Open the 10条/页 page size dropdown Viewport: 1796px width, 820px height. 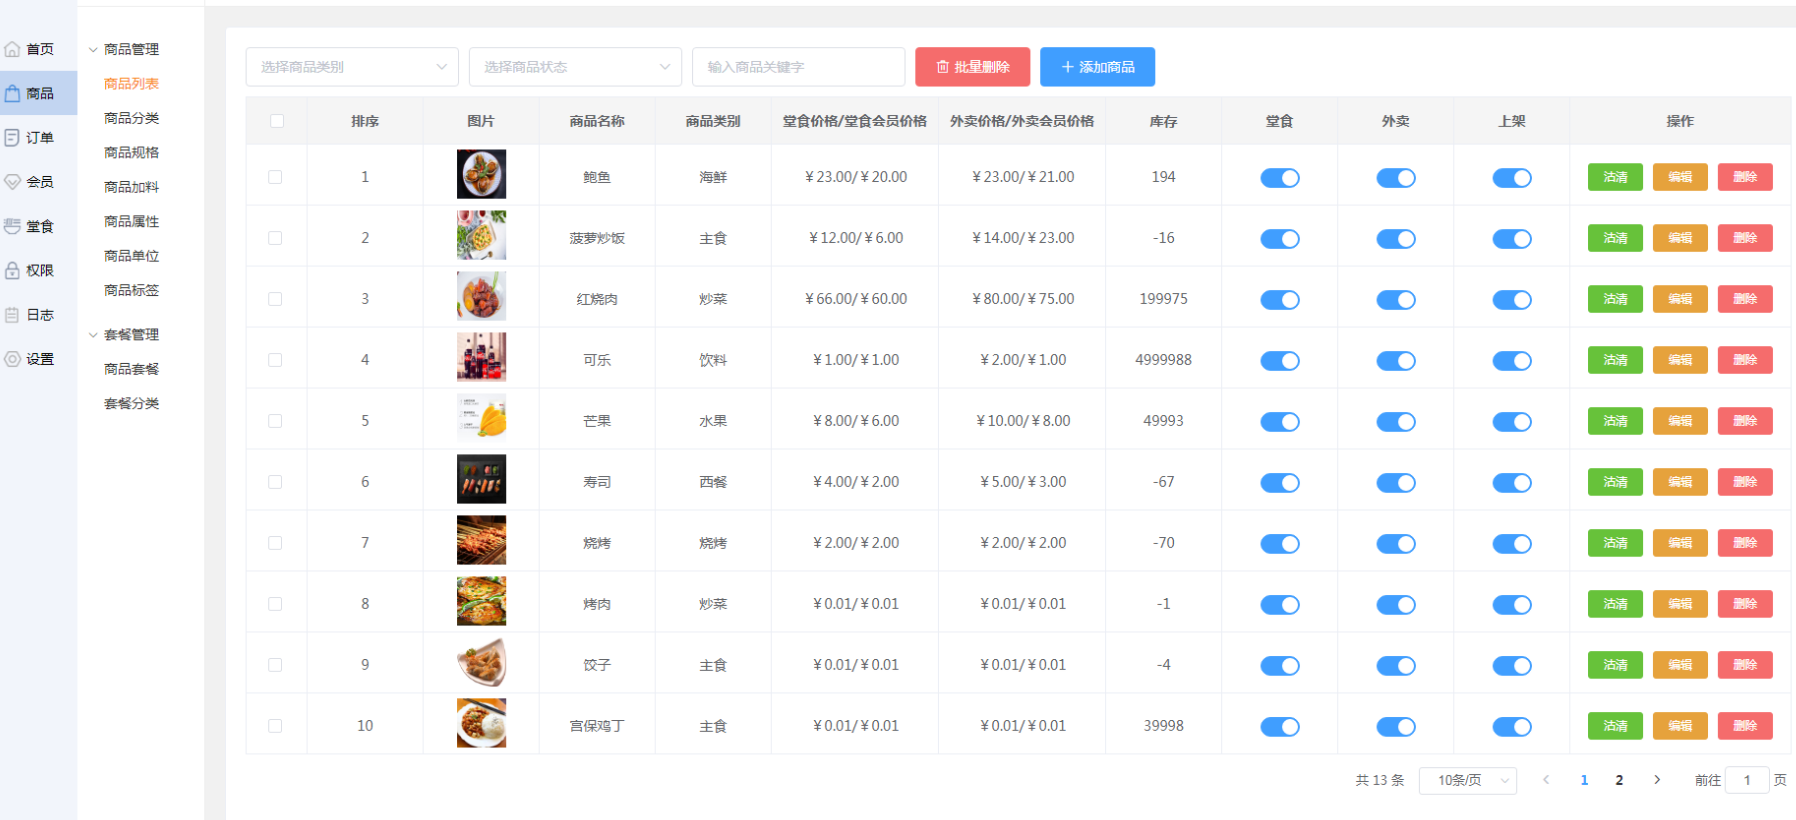(1468, 780)
